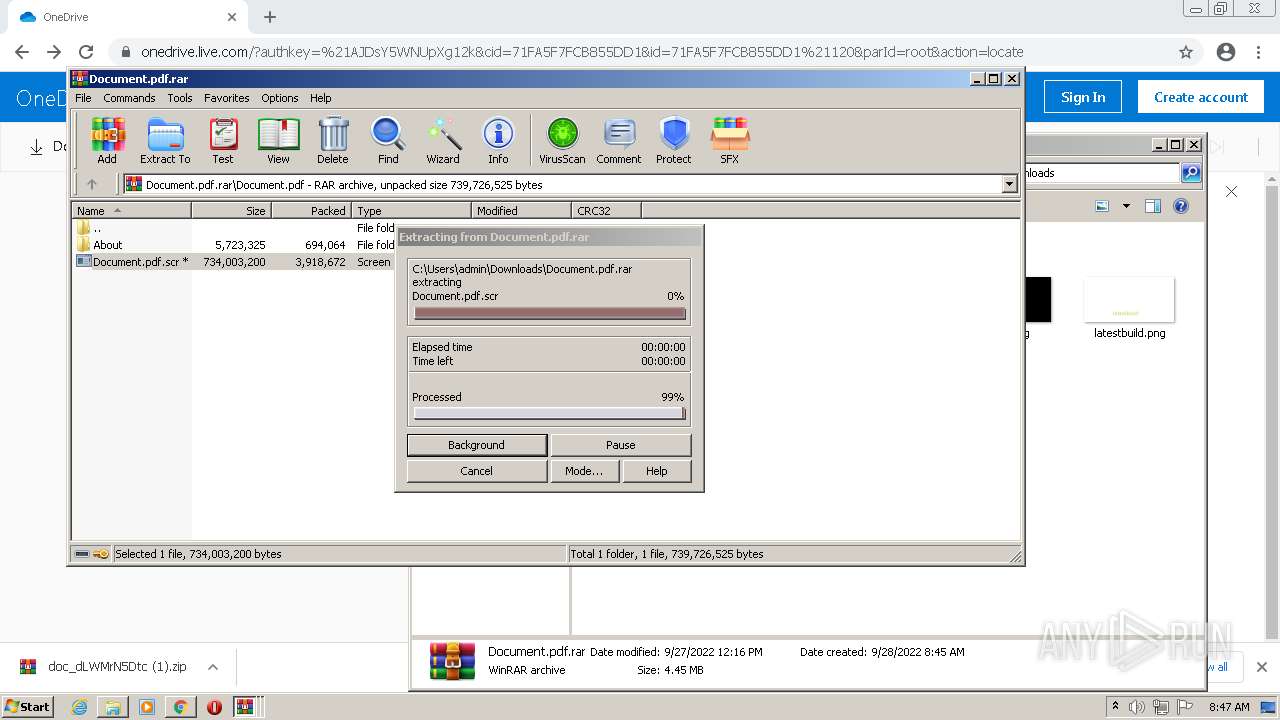Viewport: 1280px width, 720px height.
Task: Show archive Info
Action: coord(498,140)
